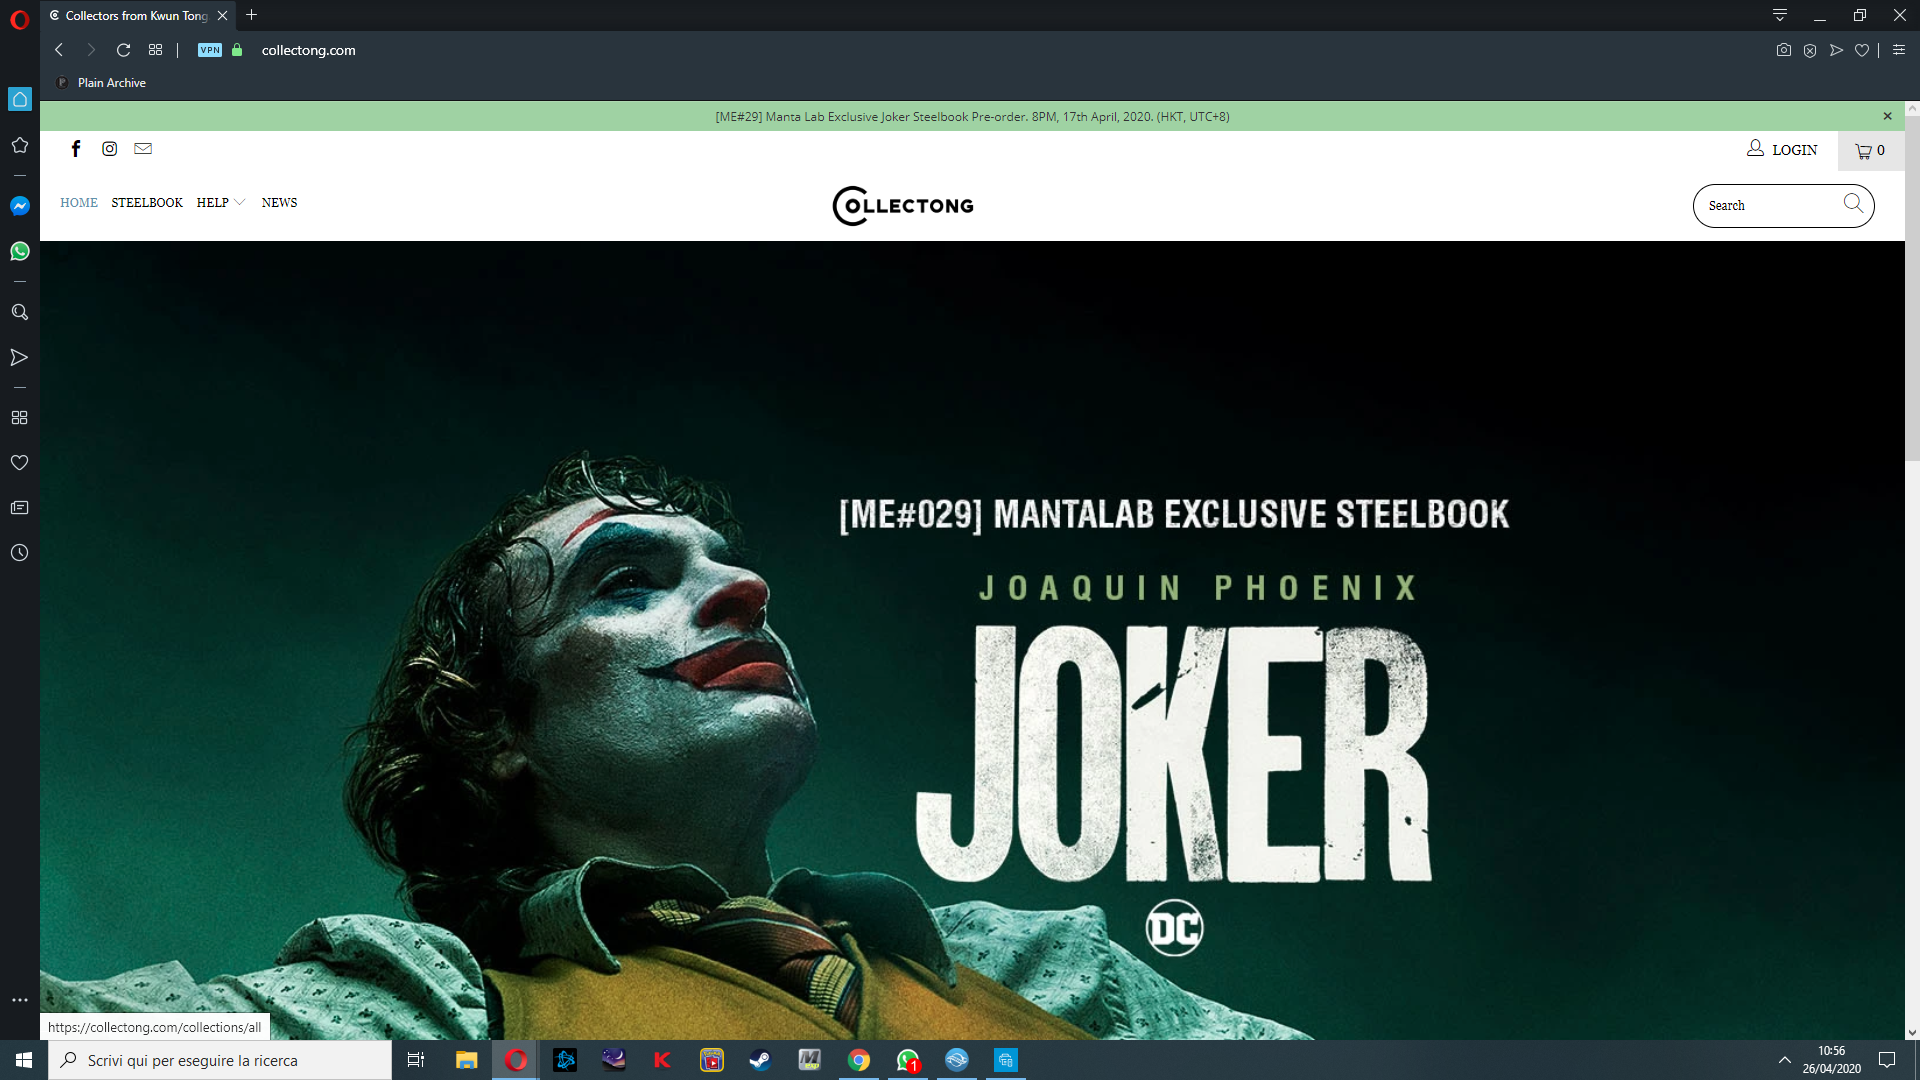Open Facebook Messenger in the sidebar
This screenshot has height=1080, width=1920.
(x=19, y=206)
